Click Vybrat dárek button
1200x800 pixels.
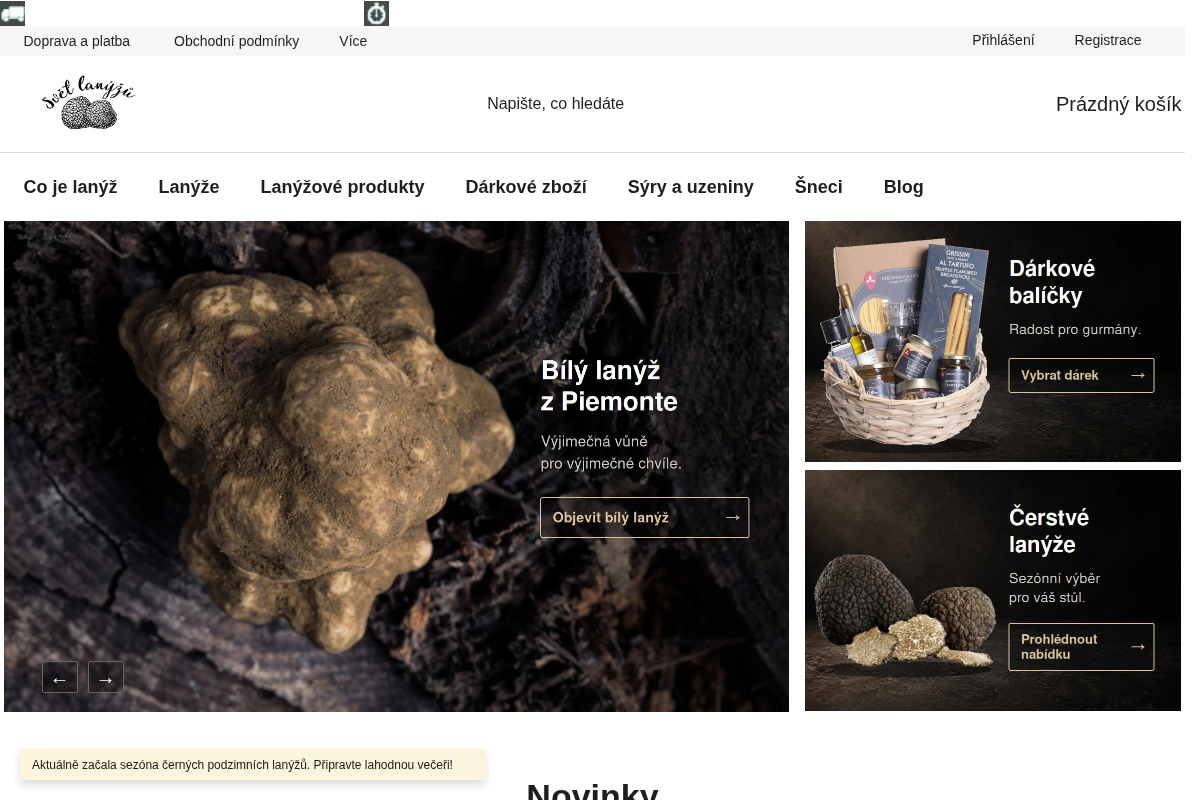[1081, 375]
